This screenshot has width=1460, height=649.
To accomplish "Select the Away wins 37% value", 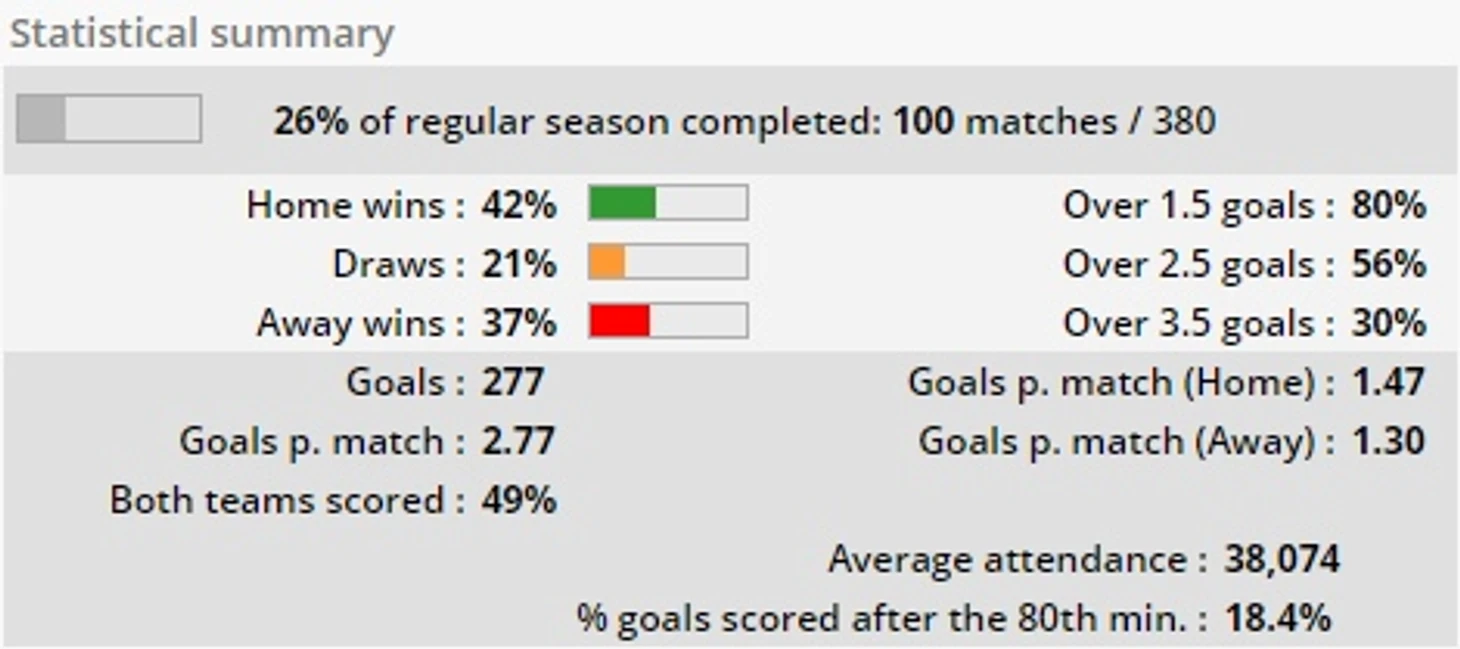I will 518,323.
